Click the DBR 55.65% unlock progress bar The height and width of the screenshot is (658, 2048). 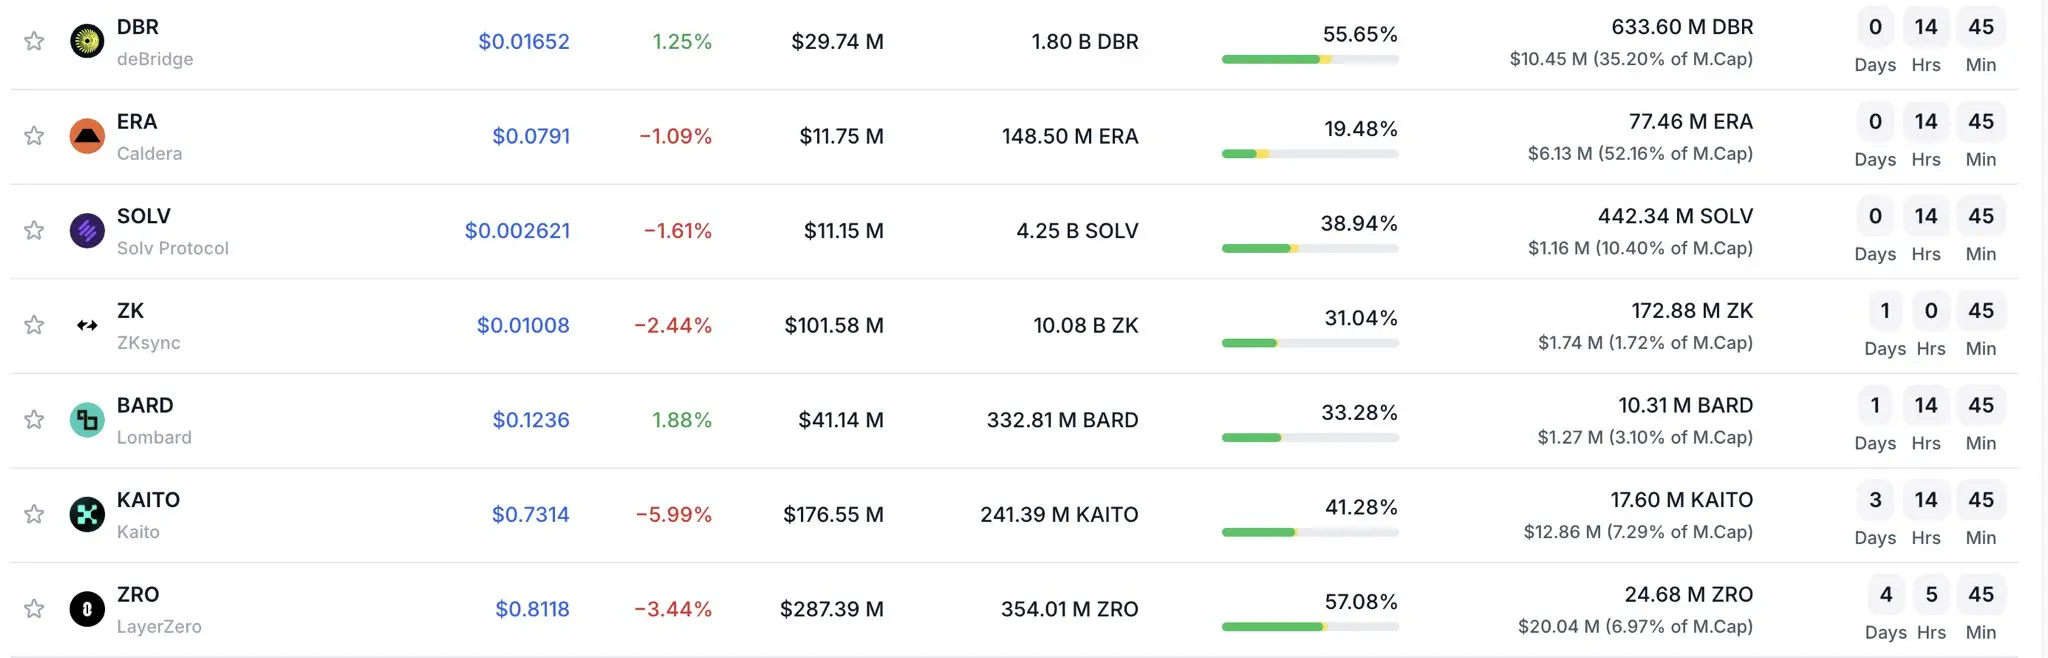pyautogui.click(x=1310, y=59)
